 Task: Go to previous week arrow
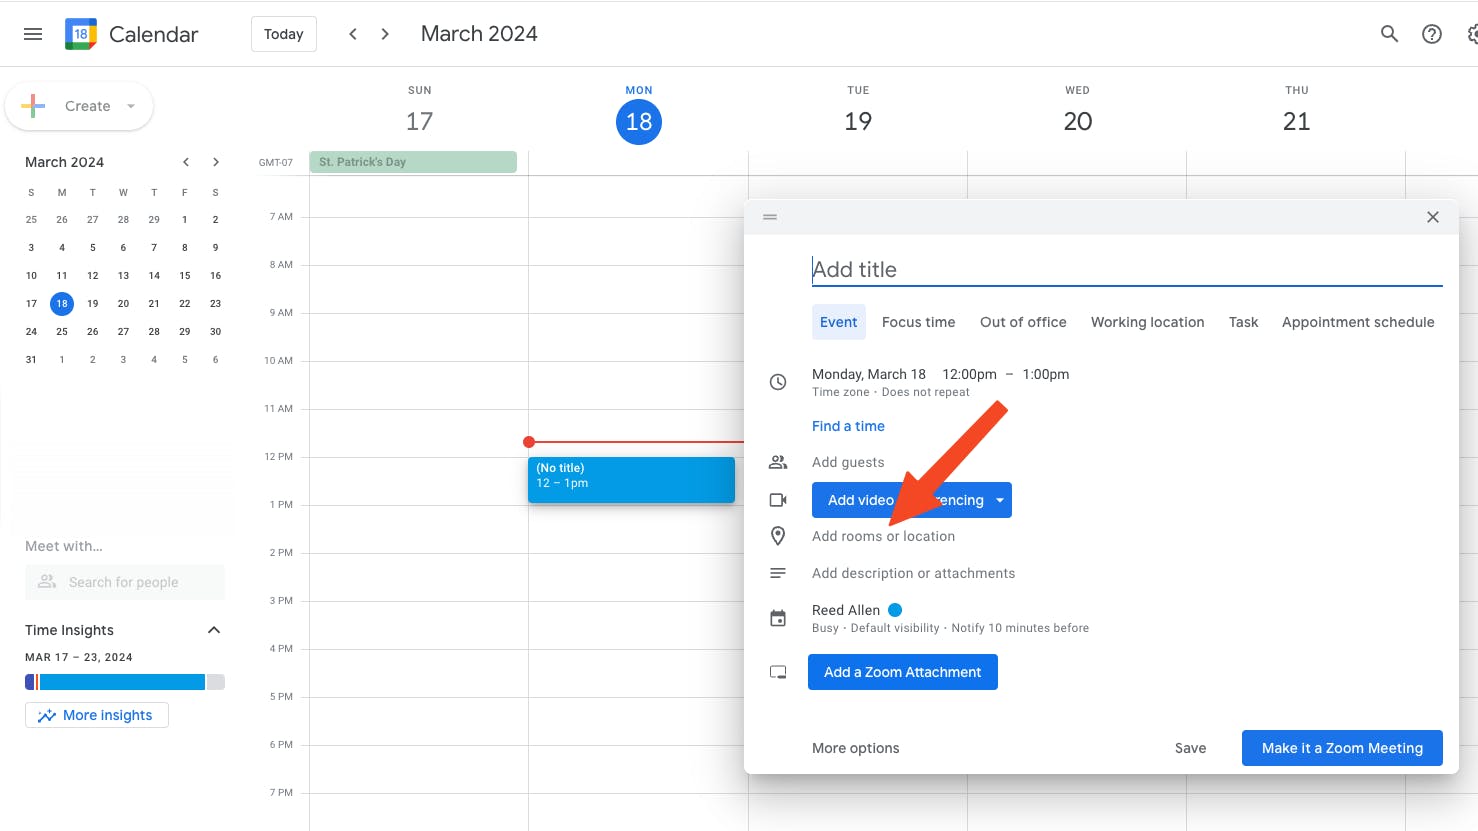(353, 34)
